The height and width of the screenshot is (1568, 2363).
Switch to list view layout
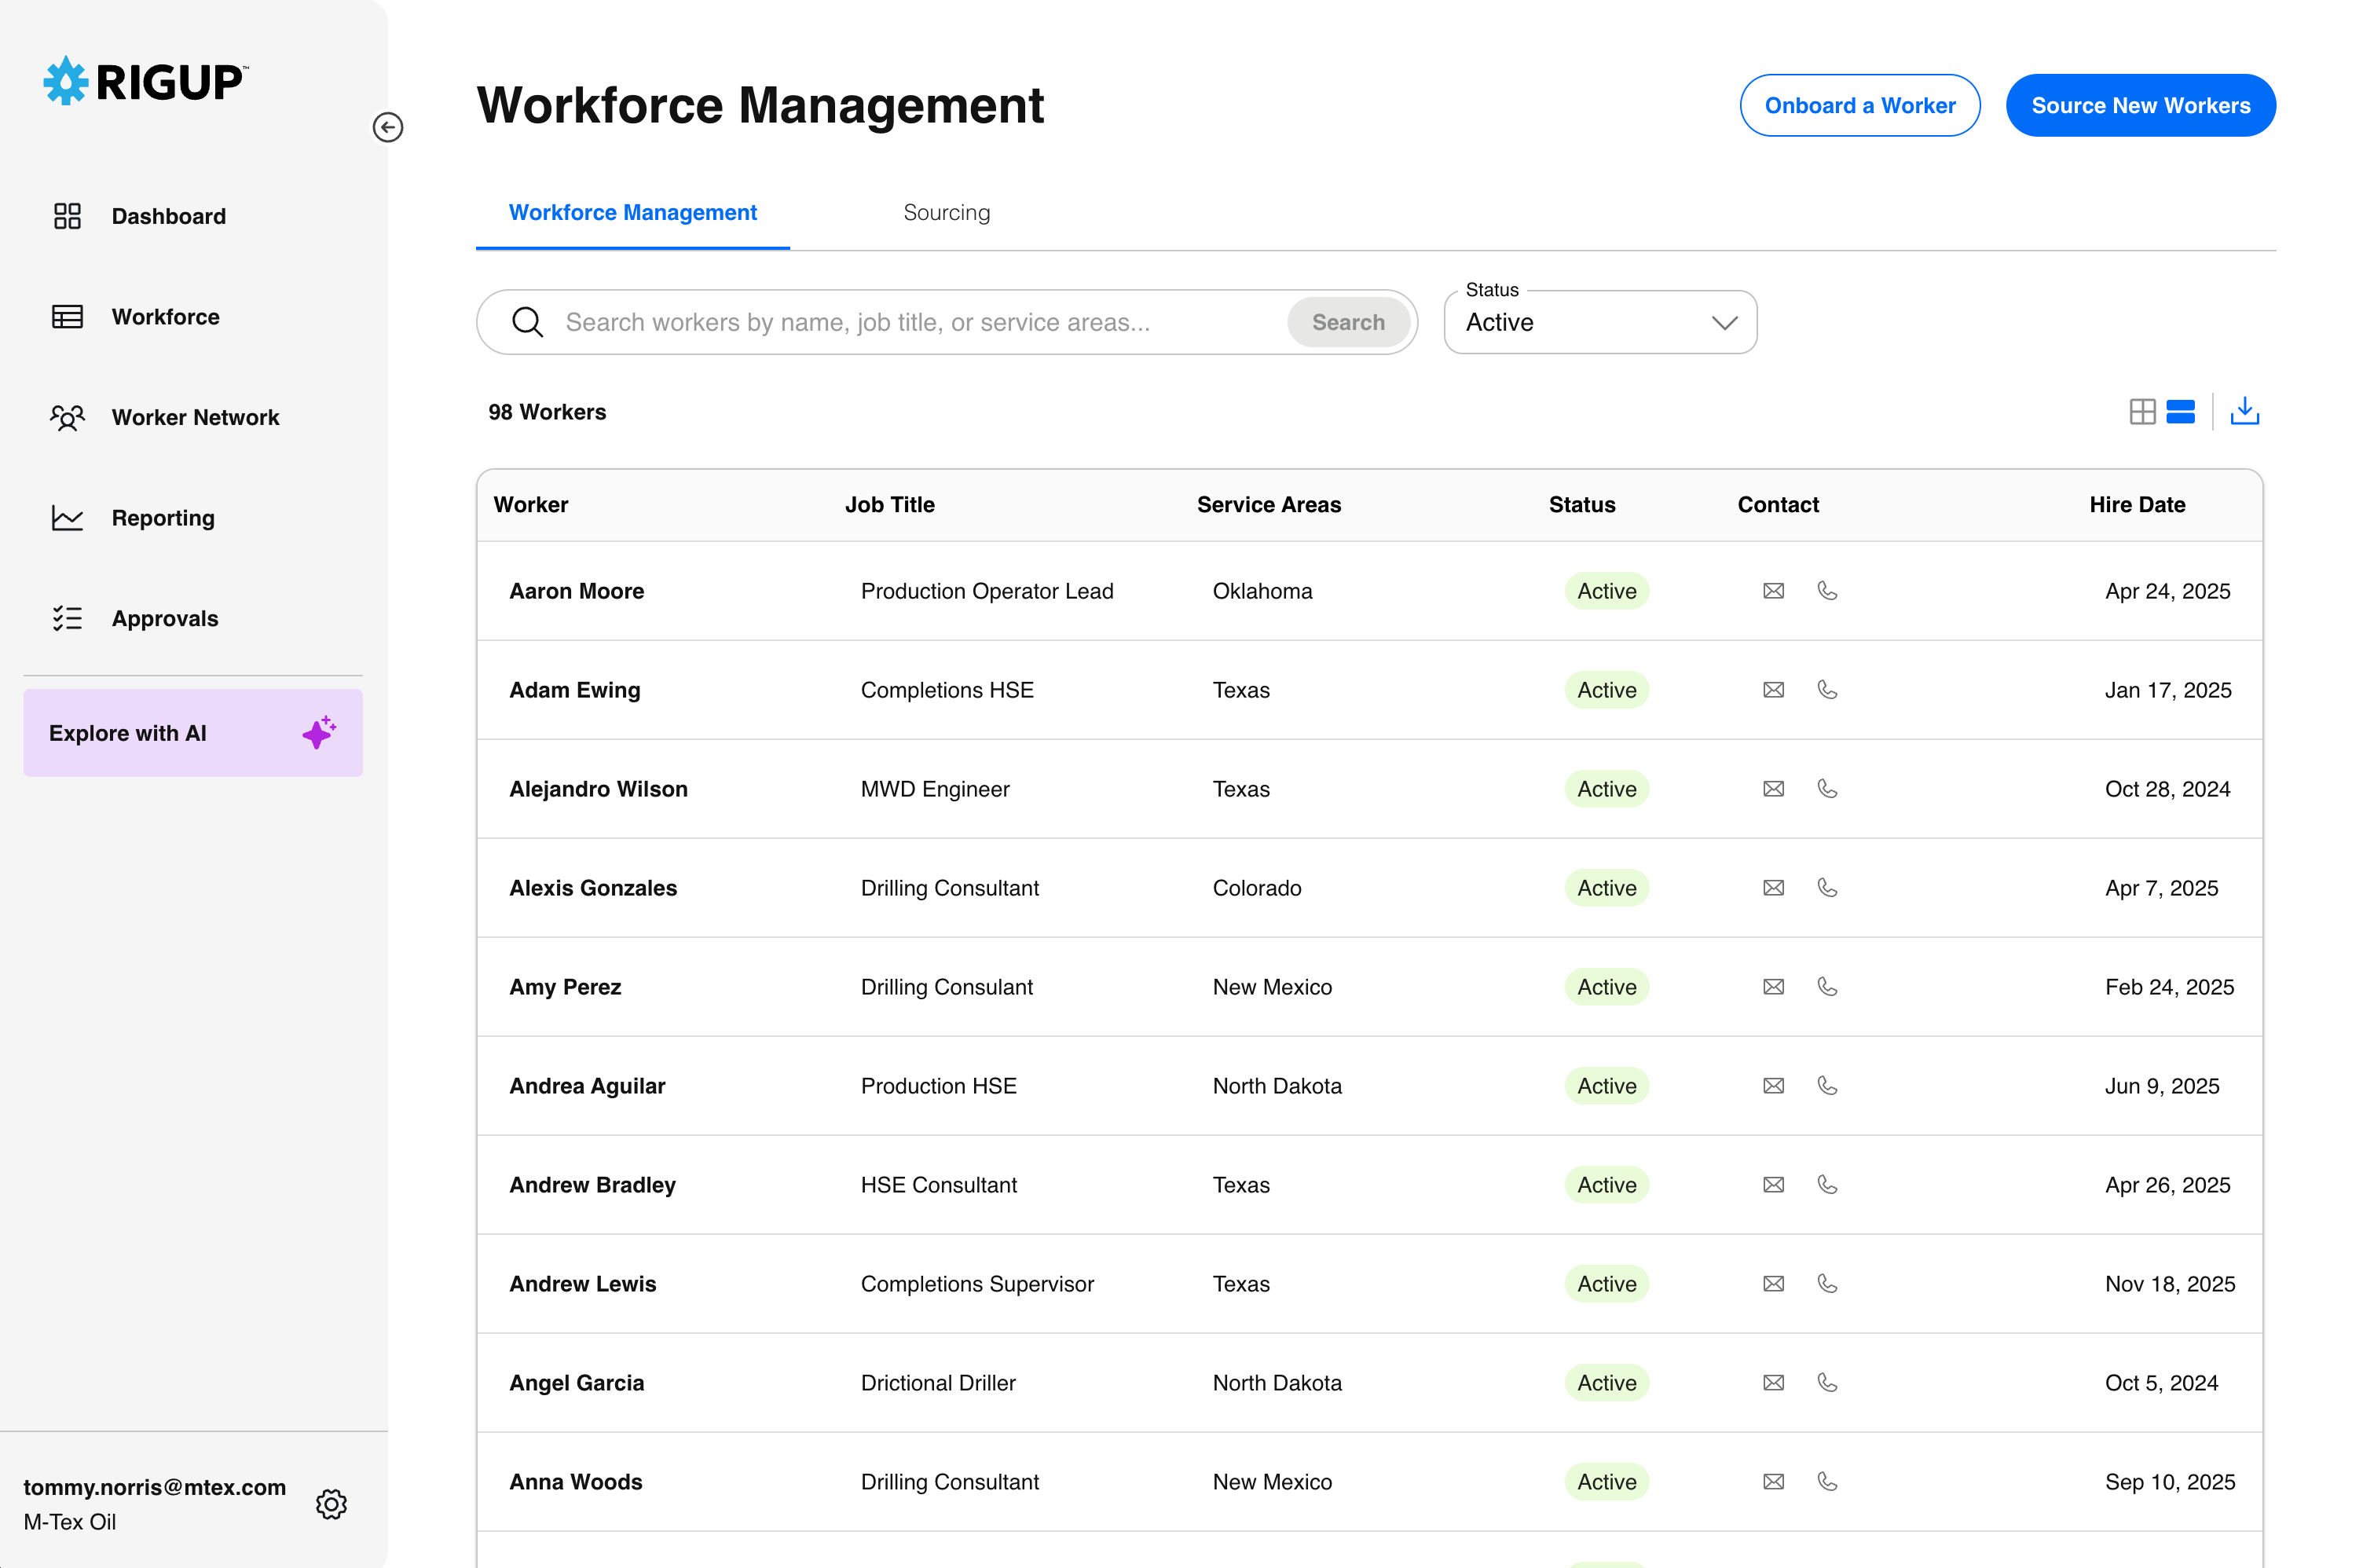tap(2180, 411)
